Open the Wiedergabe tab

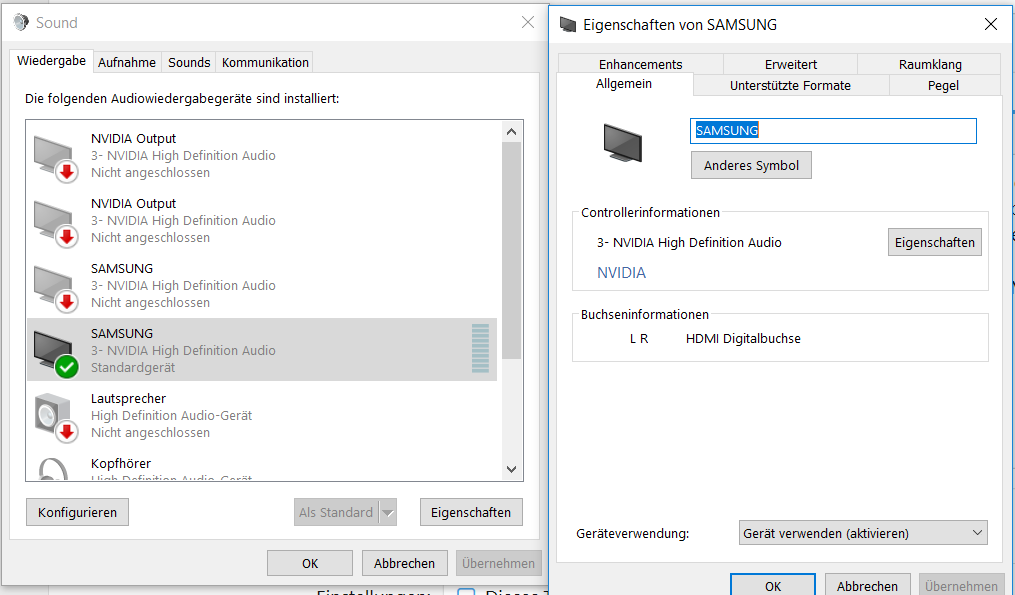[x=51, y=61]
